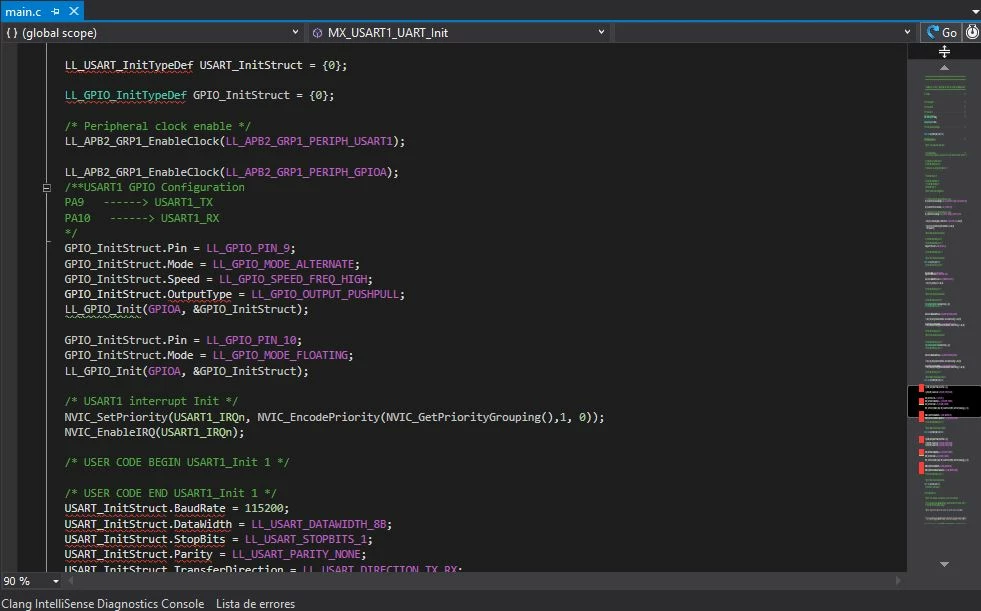Image resolution: width=981 pixels, height=611 pixels.
Task: Click the stopwatch icon next to Go
Action: [972, 33]
